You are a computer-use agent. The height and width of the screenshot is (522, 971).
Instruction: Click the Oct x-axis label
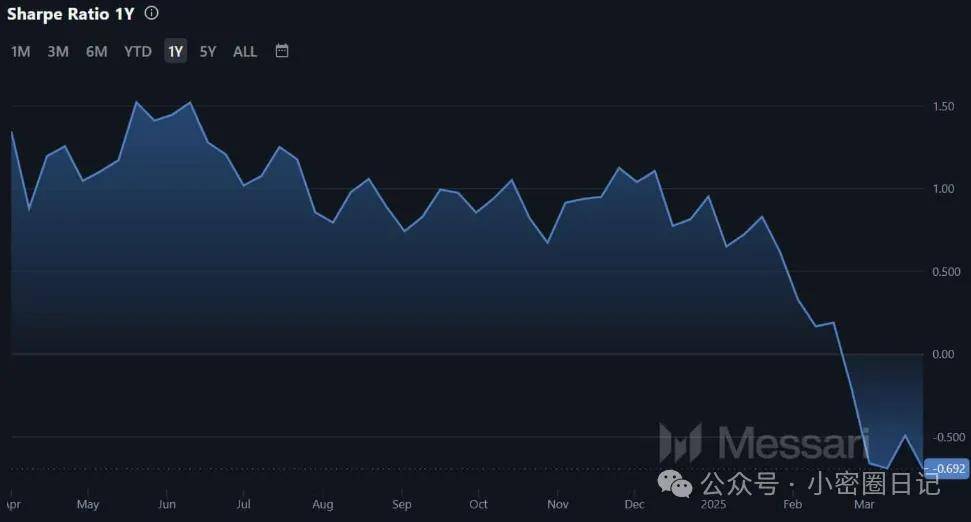click(478, 505)
